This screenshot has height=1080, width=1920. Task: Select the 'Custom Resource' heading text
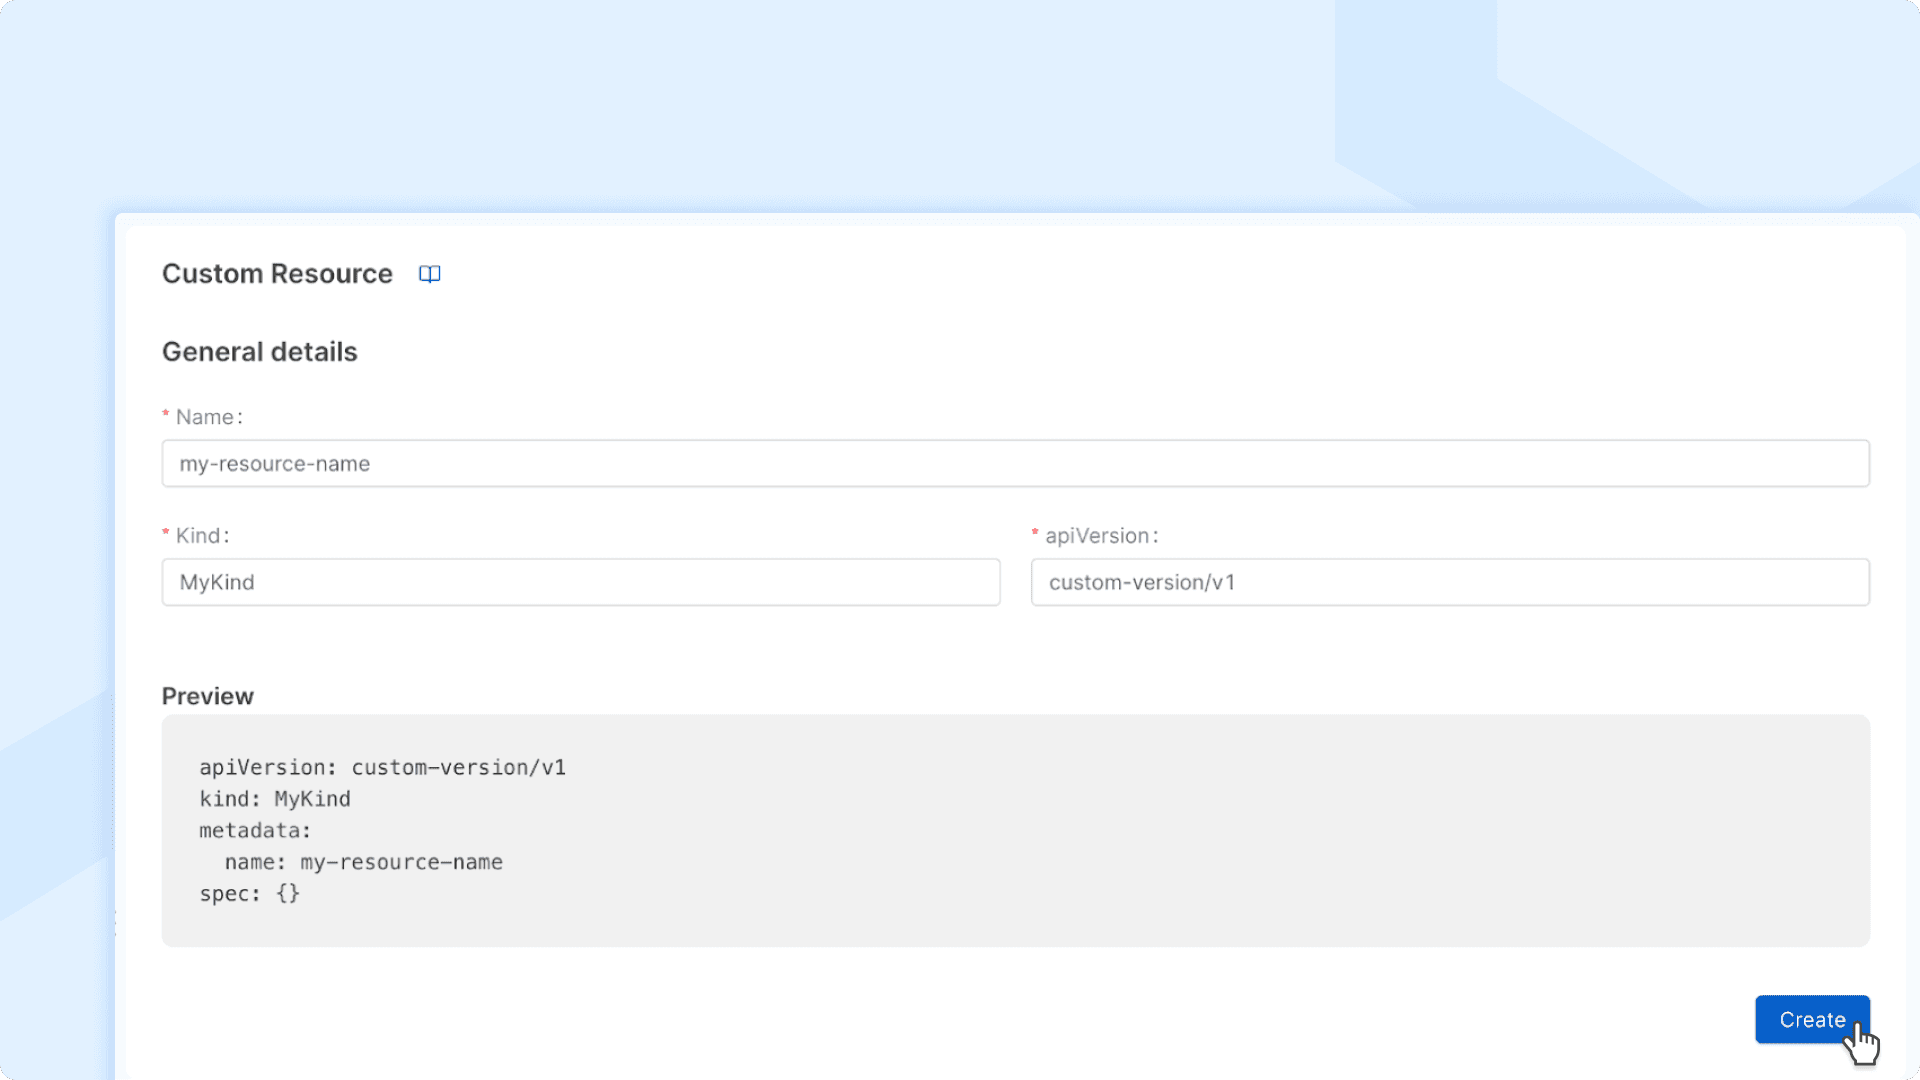277,274
